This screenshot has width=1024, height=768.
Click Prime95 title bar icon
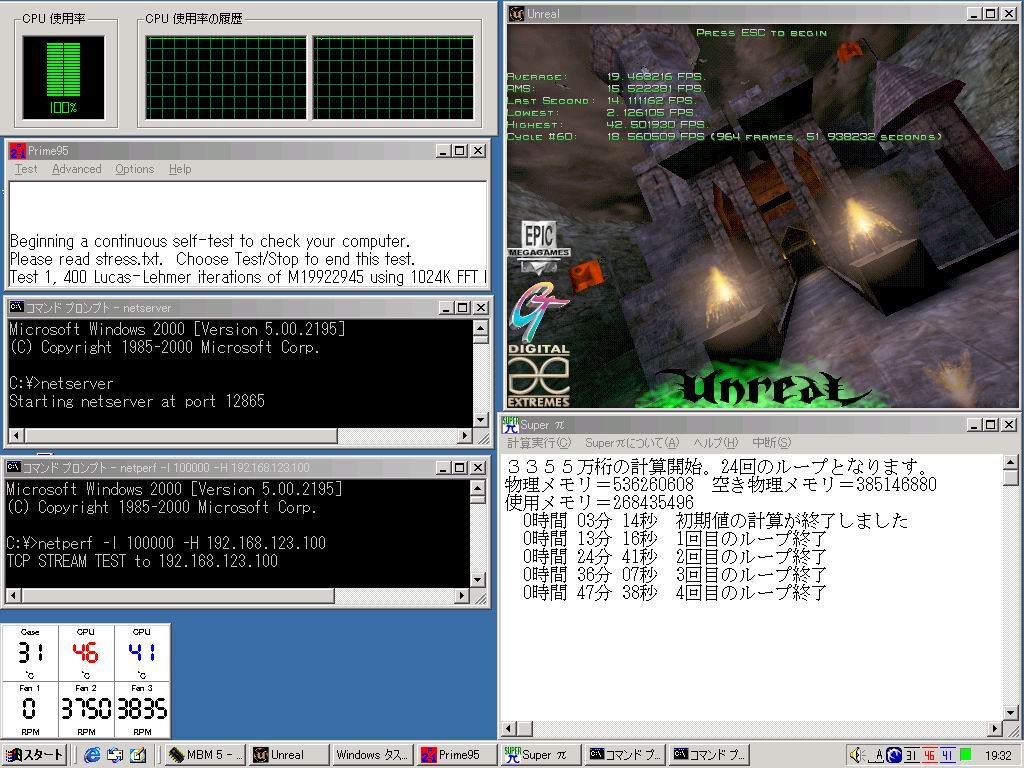tap(18, 151)
